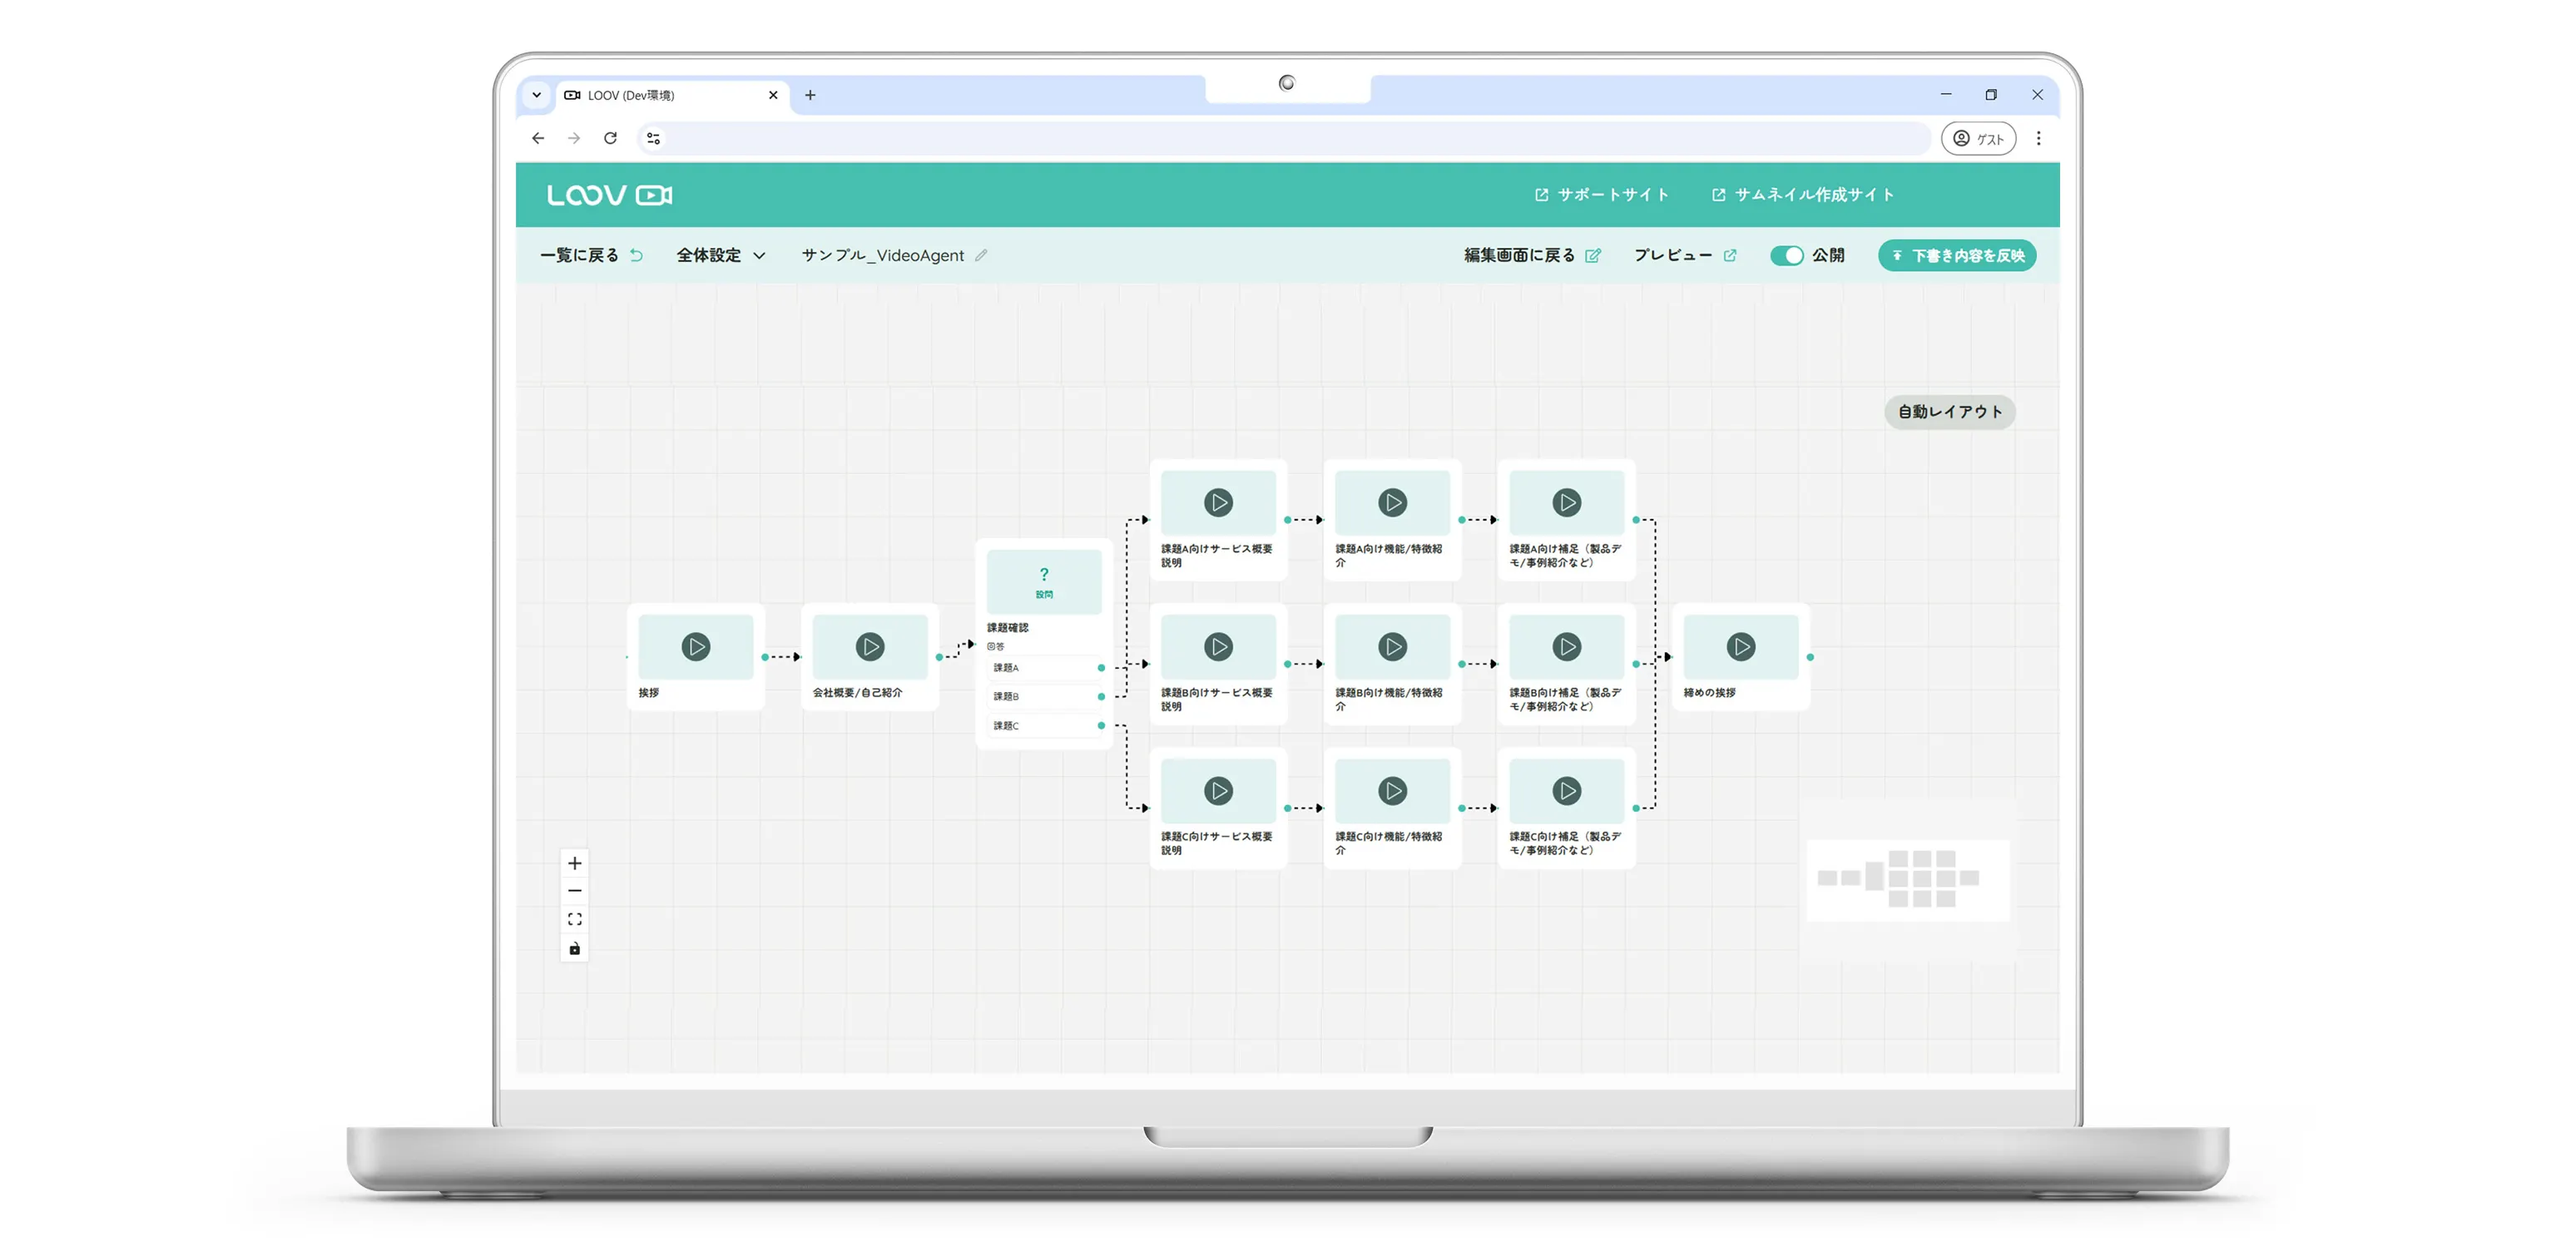Click the minimap overview thumbnail
The height and width of the screenshot is (1251, 2576).
(1907, 879)
